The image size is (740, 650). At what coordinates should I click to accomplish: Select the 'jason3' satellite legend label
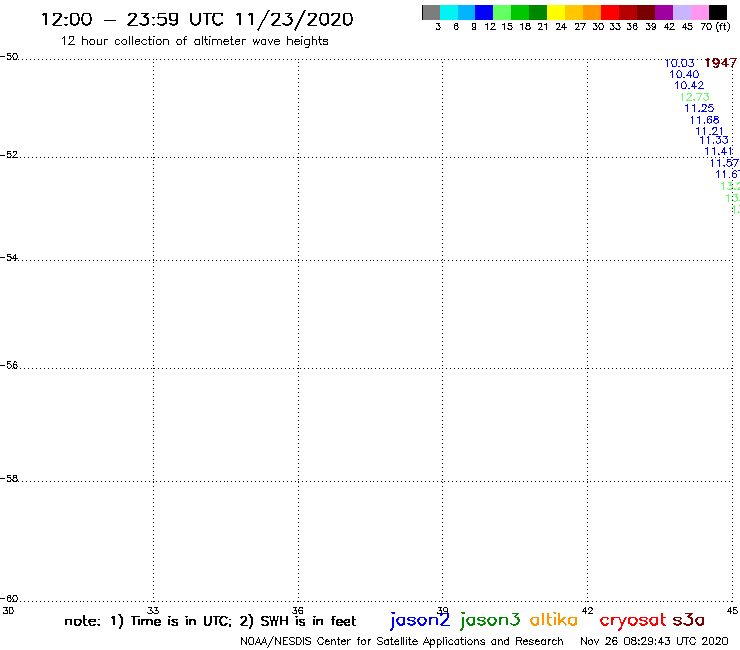pos(490,620)
